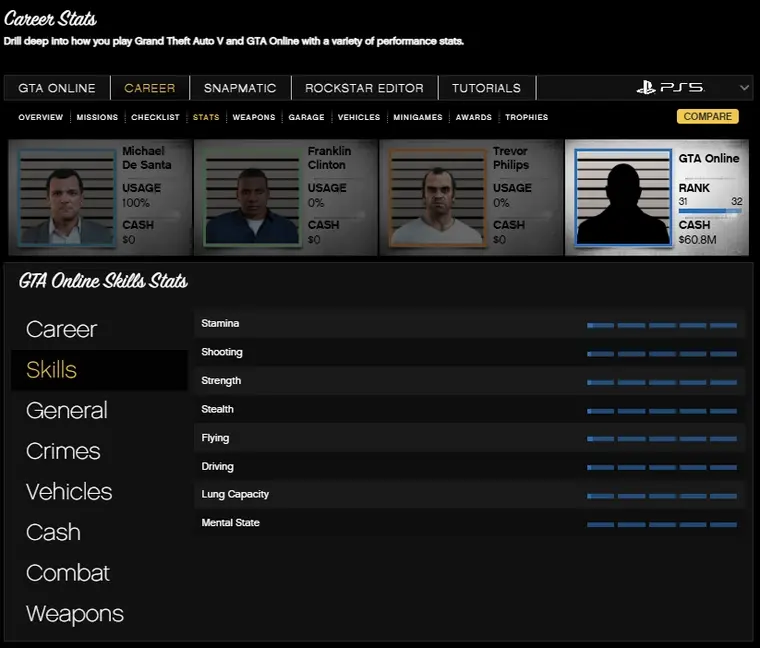Open the GTA ONLINE tab
This screenshot has width=760, height=648.
(57, 88)
